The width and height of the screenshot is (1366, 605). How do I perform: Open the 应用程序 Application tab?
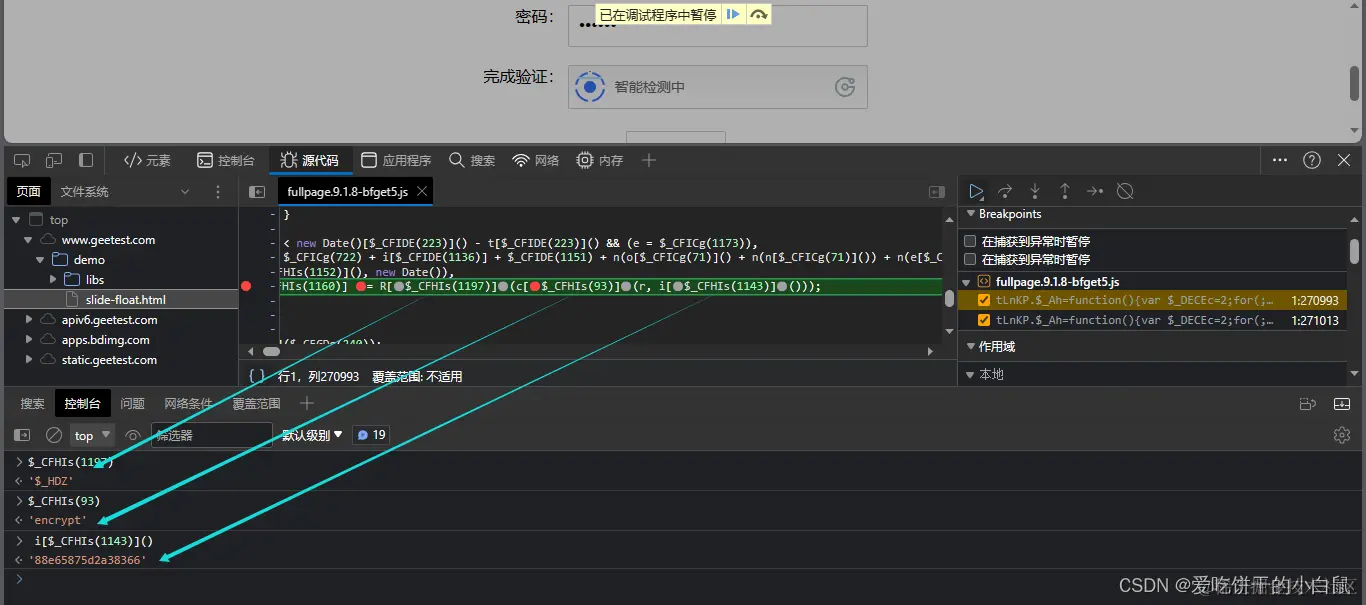pos(396,160)
